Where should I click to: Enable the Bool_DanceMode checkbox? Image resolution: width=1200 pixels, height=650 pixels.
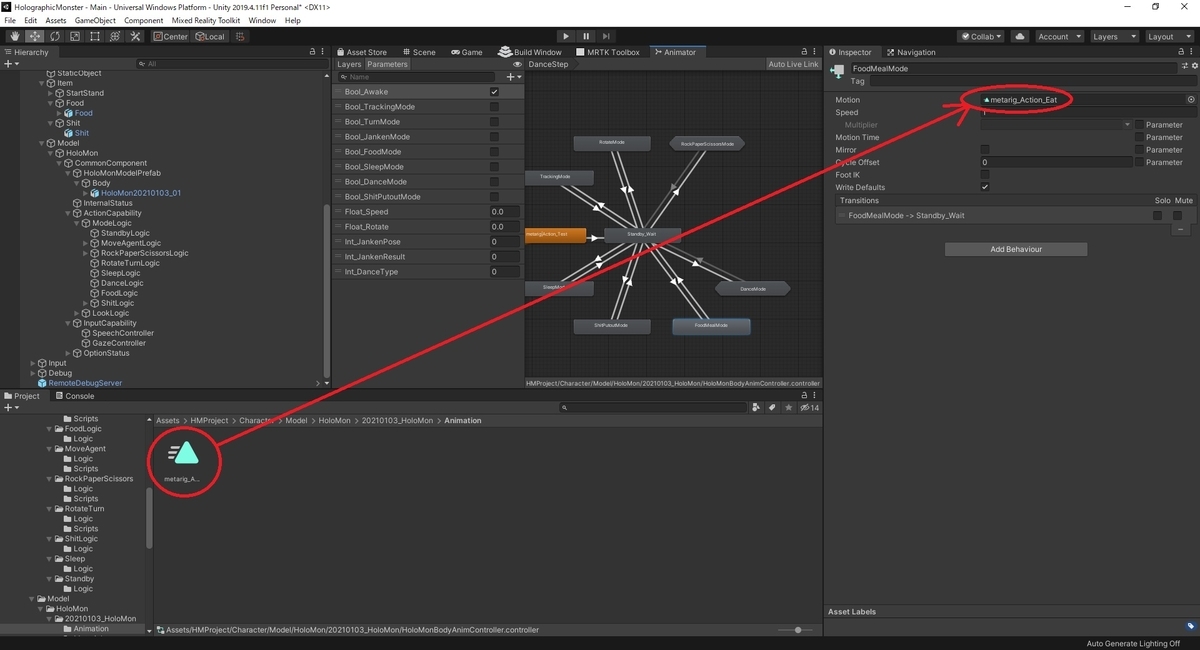pos(494,182)
